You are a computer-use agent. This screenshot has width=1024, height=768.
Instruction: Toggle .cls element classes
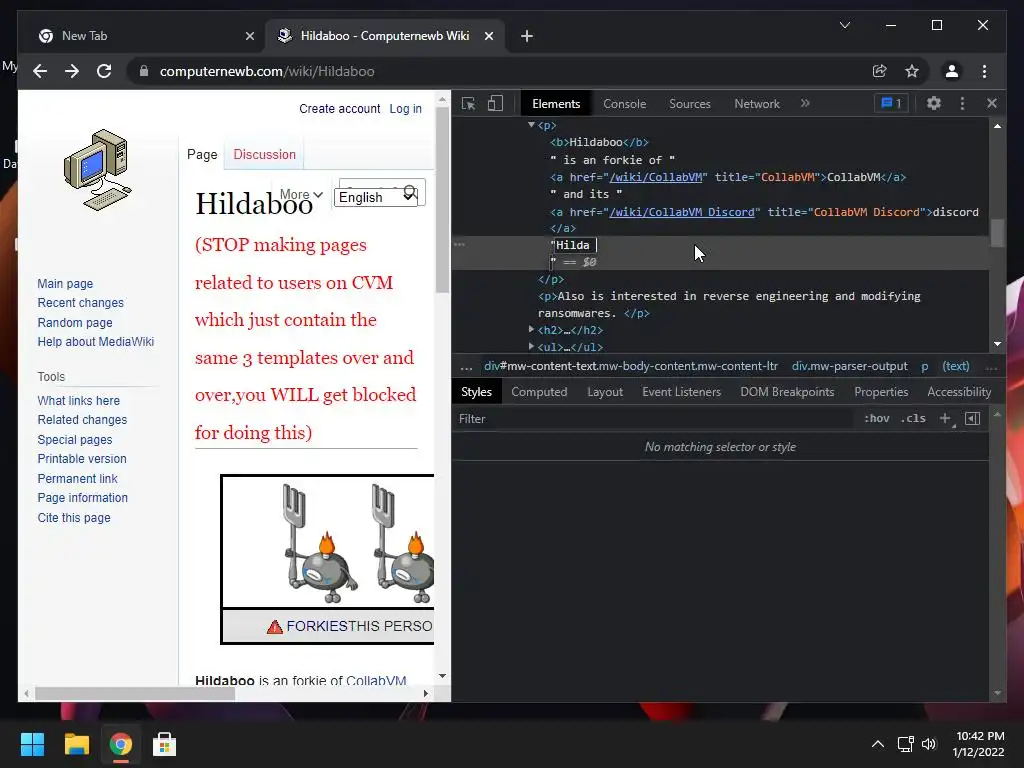(x=913, y=418)
